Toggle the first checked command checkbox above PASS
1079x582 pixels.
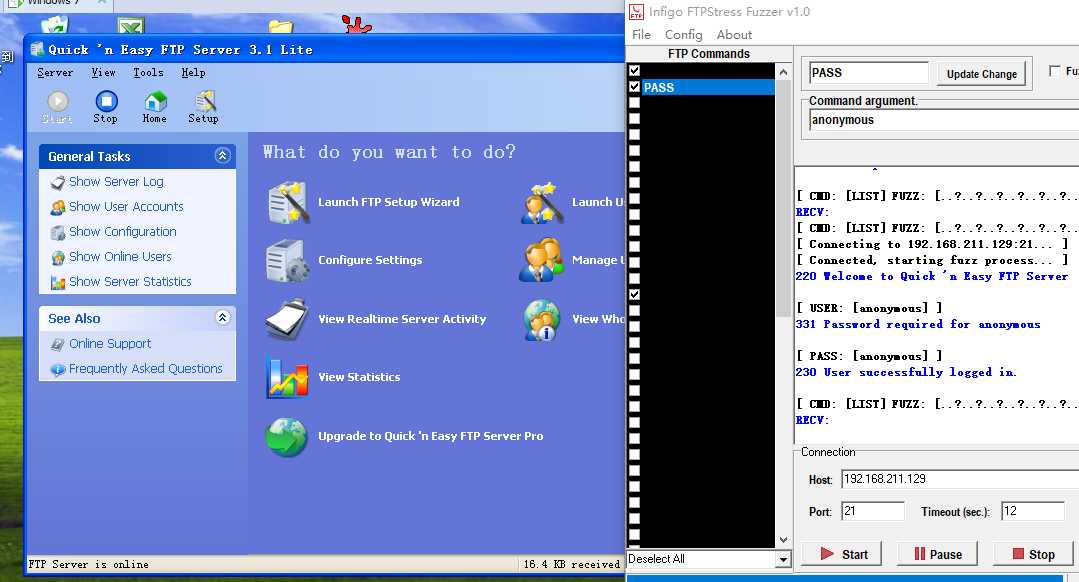(x=634, y=70)
